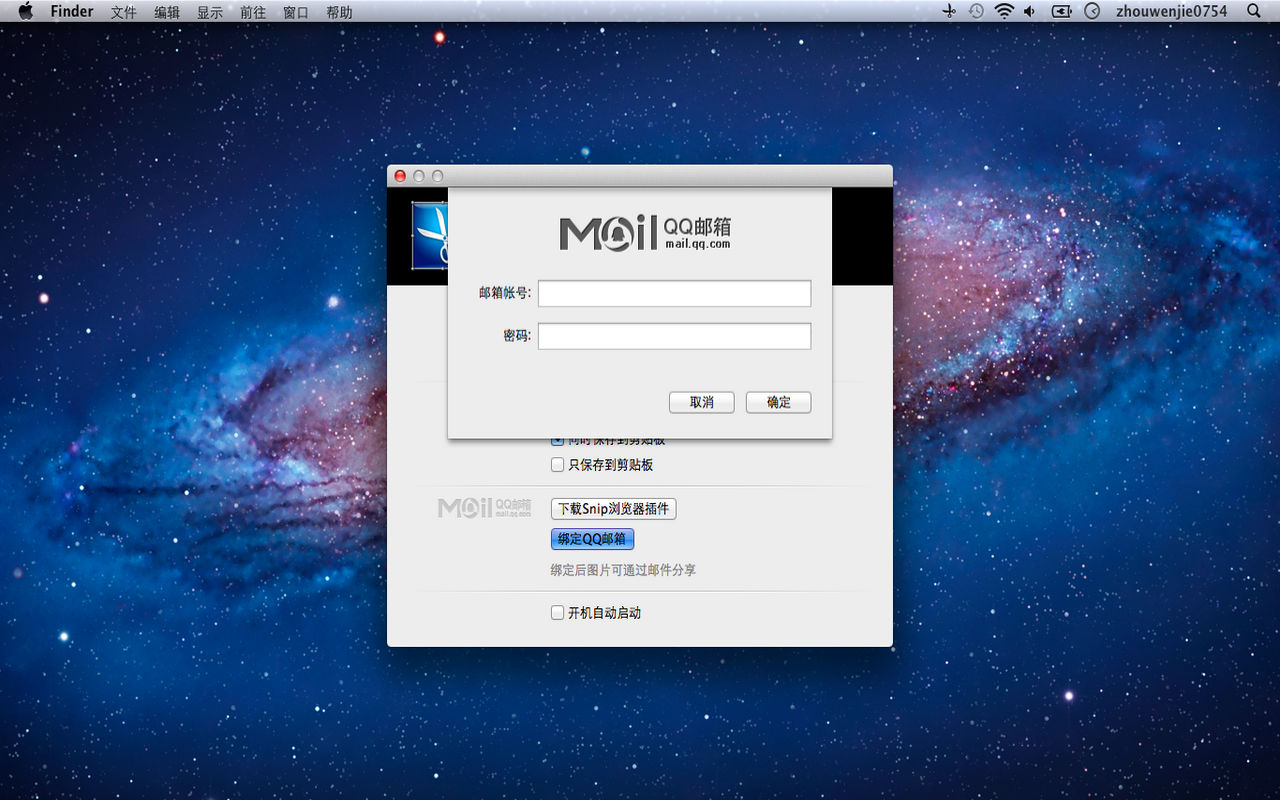
Task: Toggle the partly hidden 同时保存到剪贴板 checkbox
Action: [558, 441]
